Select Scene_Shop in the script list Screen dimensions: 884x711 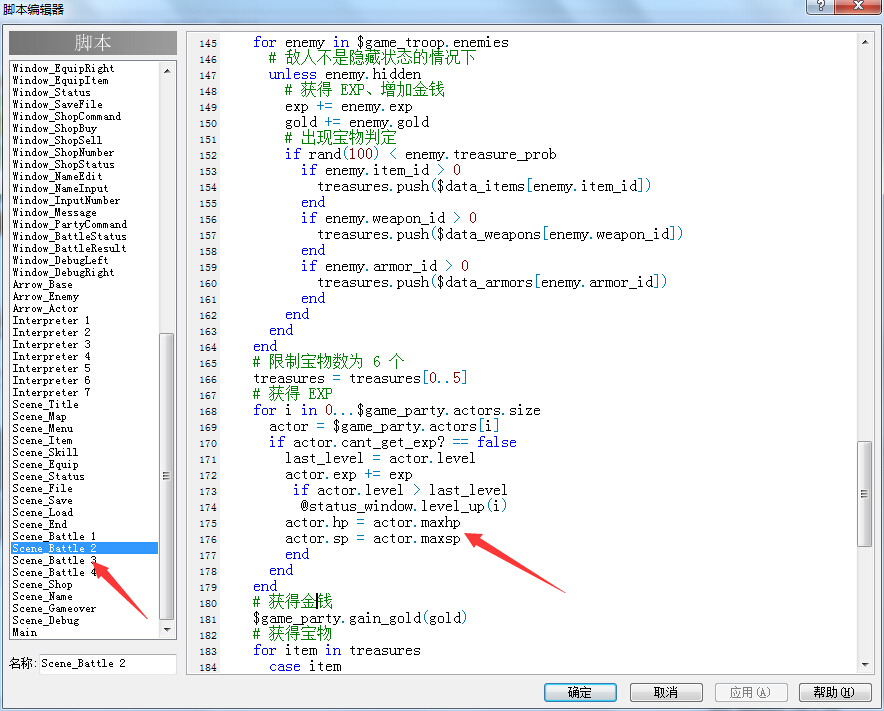(42, 585)
